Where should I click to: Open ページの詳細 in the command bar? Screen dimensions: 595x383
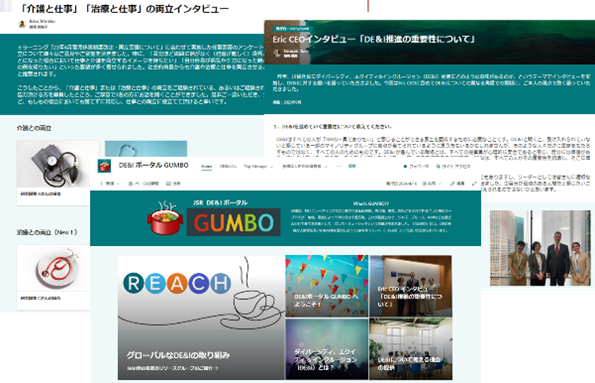(x=143, y=183)
